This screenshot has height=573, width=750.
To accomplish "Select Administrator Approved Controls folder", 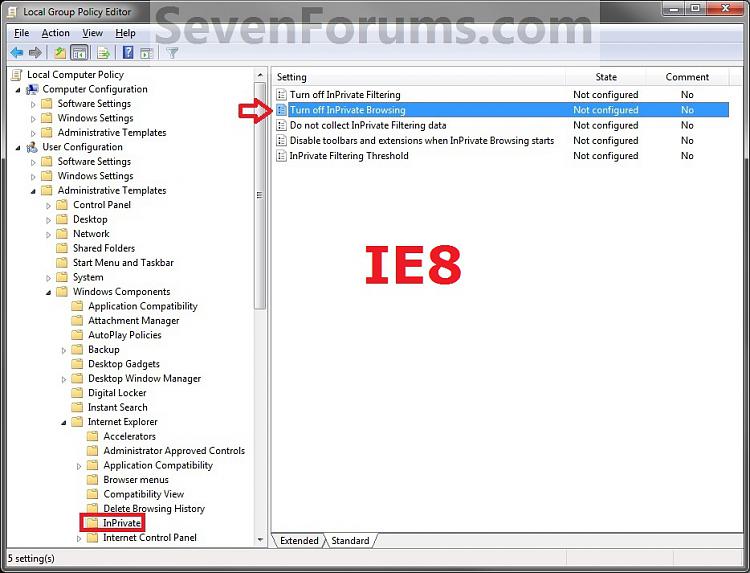I will coord(174,451).
